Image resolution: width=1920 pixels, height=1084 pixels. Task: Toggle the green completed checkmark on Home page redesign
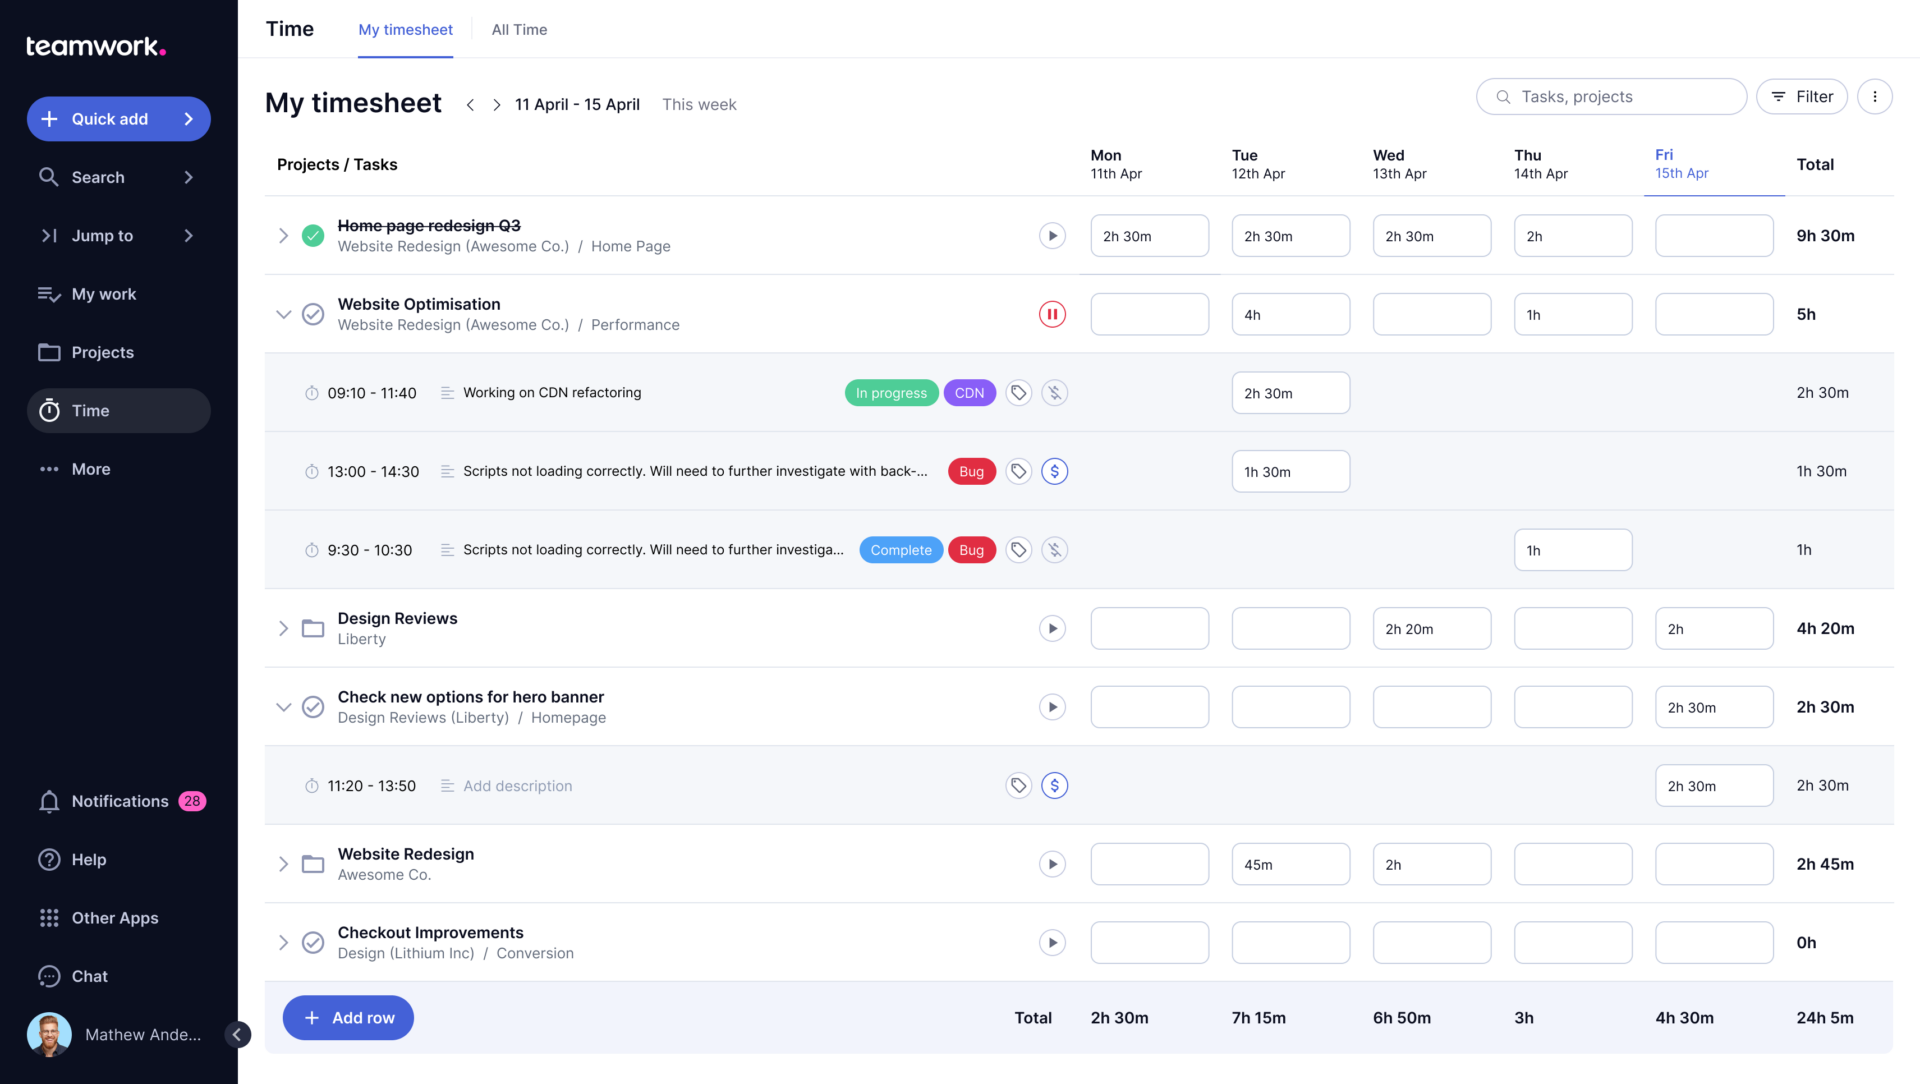tap(313, 235)
